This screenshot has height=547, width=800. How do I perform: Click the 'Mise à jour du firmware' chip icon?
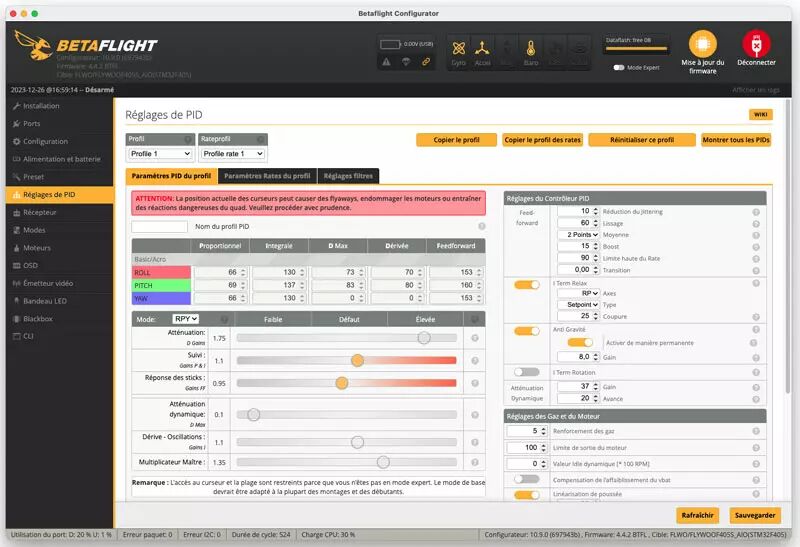703,44
